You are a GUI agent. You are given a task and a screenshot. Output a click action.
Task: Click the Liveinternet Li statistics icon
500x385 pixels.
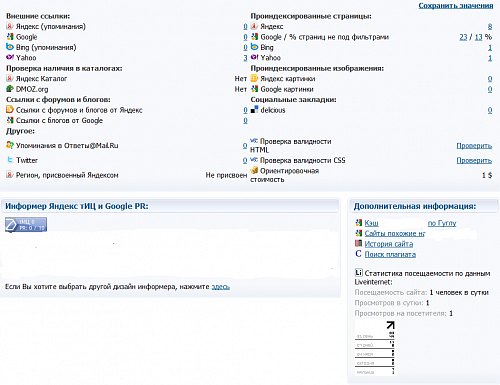358,273
